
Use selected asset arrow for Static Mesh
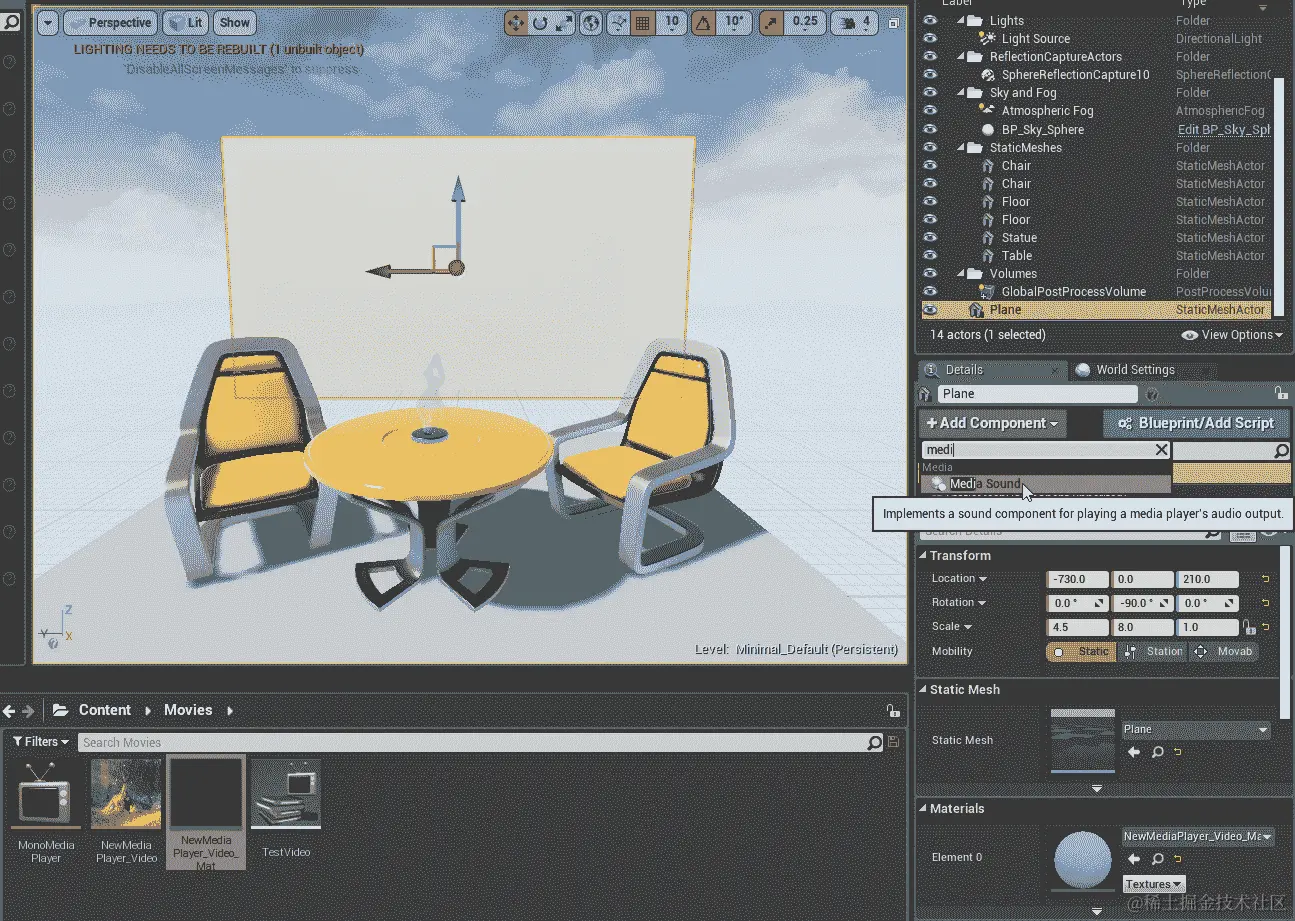point(1133,752)
